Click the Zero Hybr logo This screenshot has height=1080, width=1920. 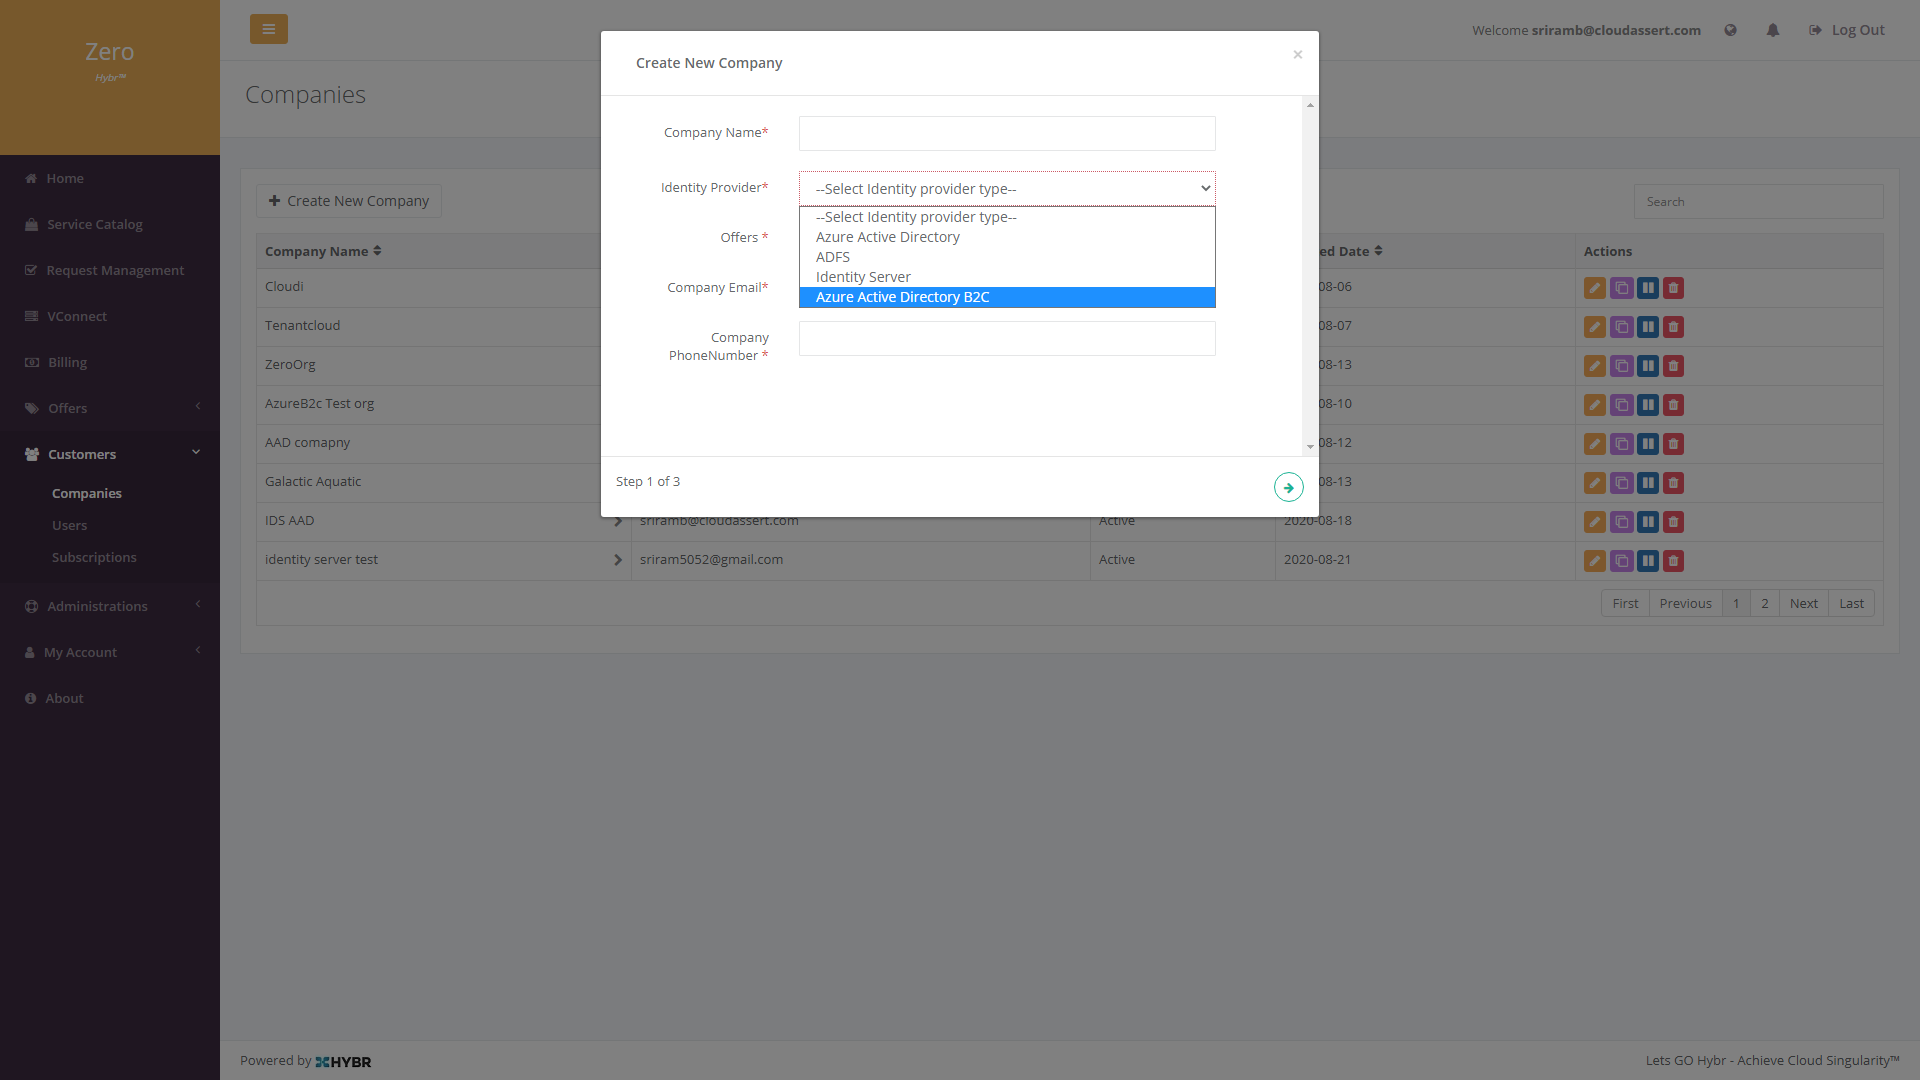pos(110,60)
